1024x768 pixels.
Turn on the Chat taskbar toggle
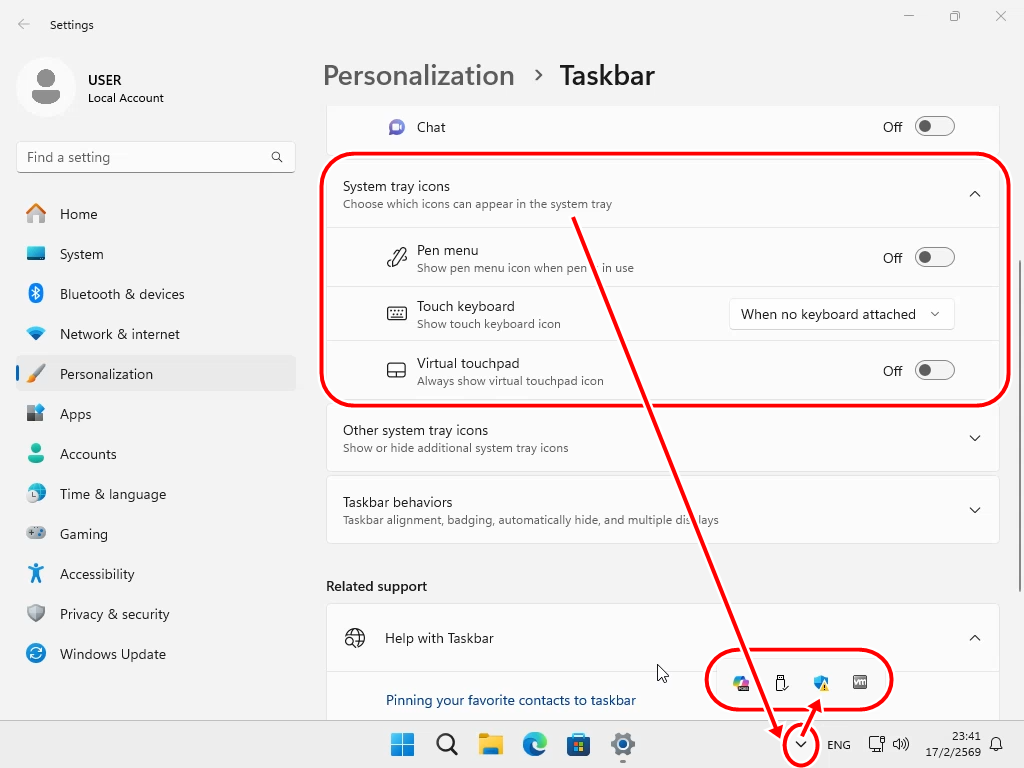[935, 127]
